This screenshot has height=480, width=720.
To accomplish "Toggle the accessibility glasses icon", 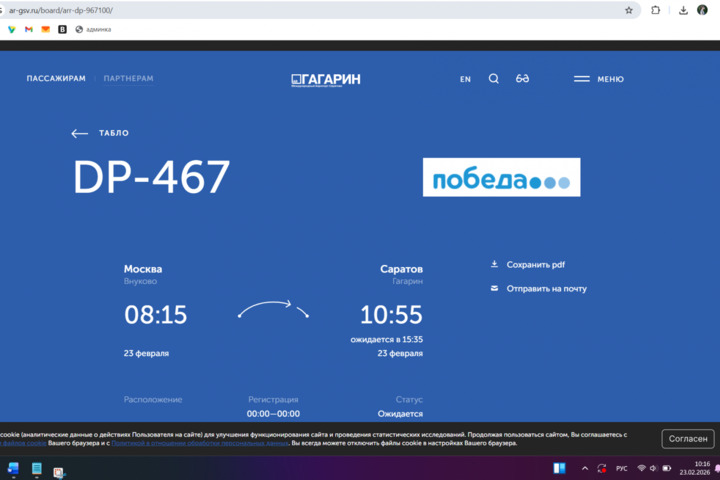I will (x=522, y=79).
